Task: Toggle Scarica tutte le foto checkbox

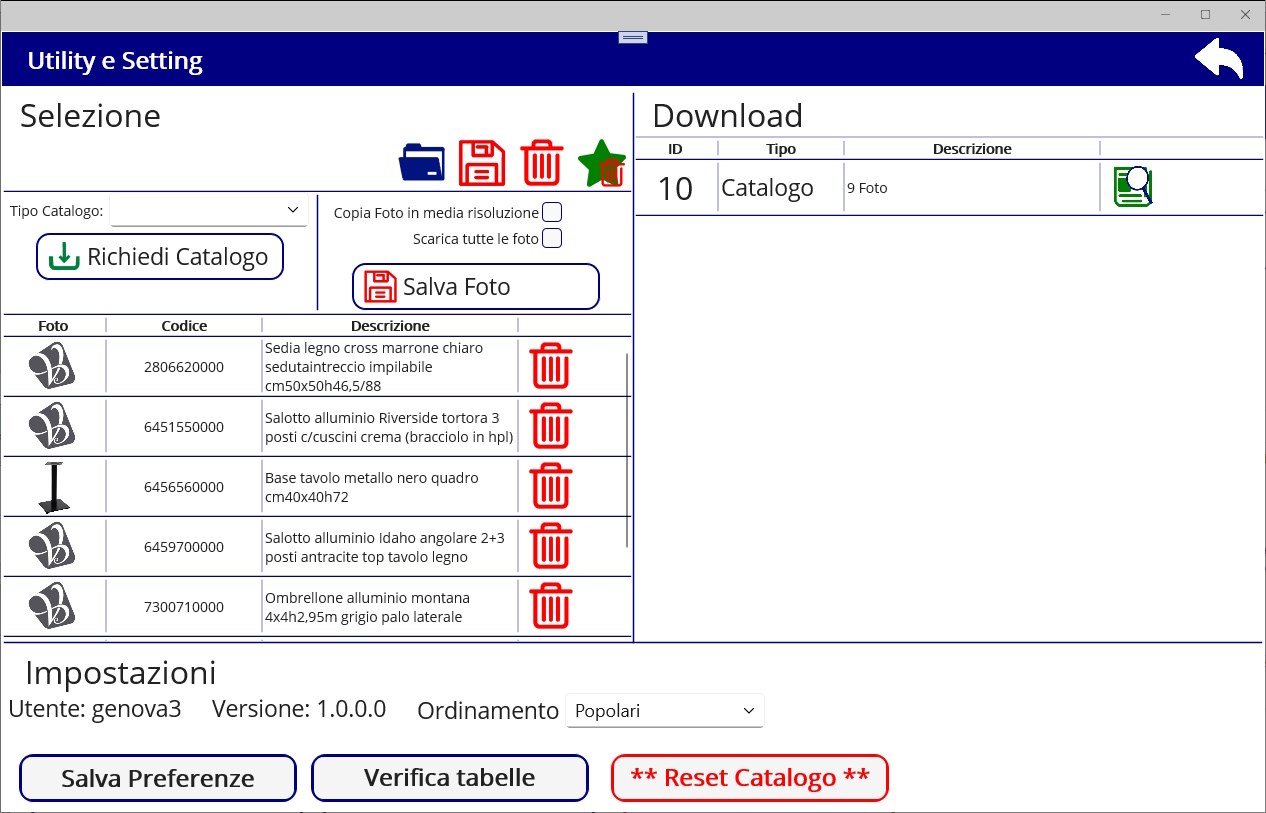Action: (x=552, y=238)
